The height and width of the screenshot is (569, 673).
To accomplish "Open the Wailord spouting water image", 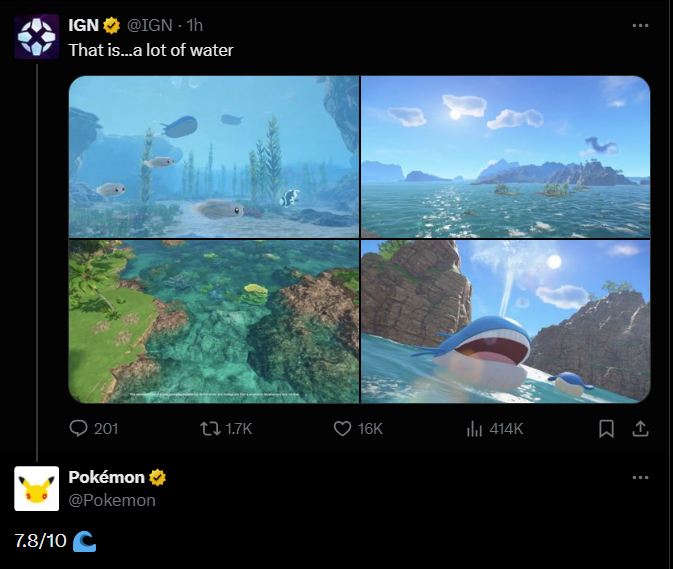I will tap(506, 321).
